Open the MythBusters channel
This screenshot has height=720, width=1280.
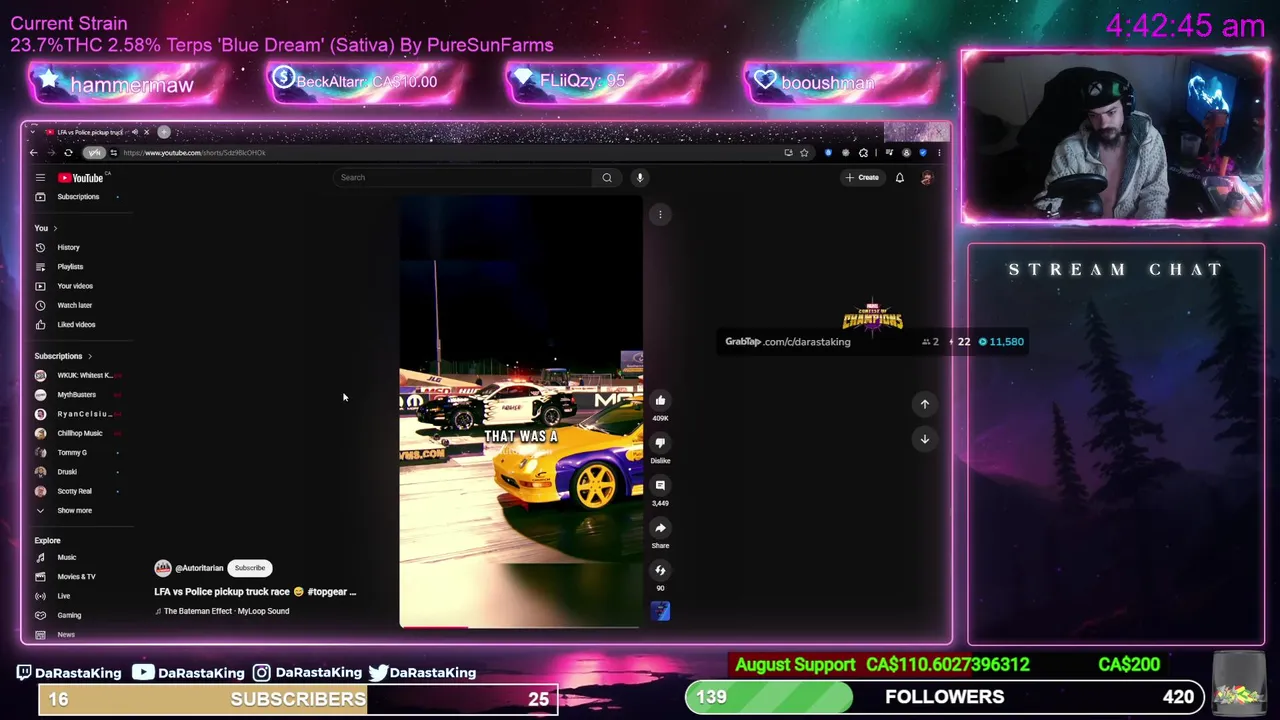(78, 395)
